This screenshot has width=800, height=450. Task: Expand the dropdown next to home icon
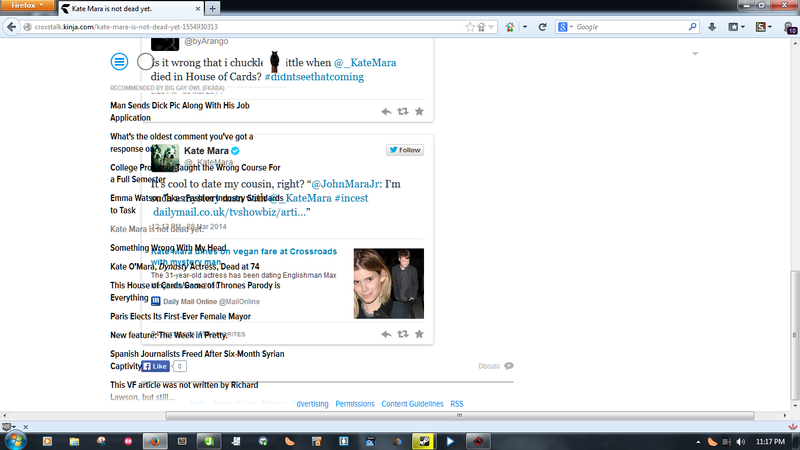pyautogui.click(x=524, y=27)
